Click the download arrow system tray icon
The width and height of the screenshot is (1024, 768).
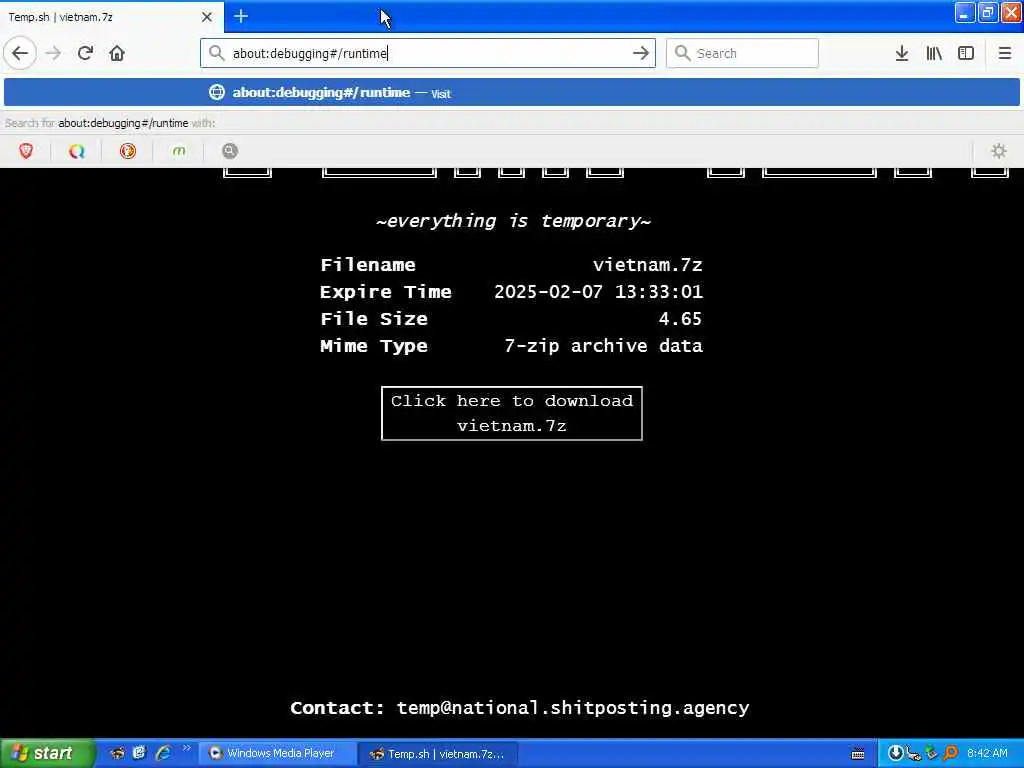coord(895,753)
